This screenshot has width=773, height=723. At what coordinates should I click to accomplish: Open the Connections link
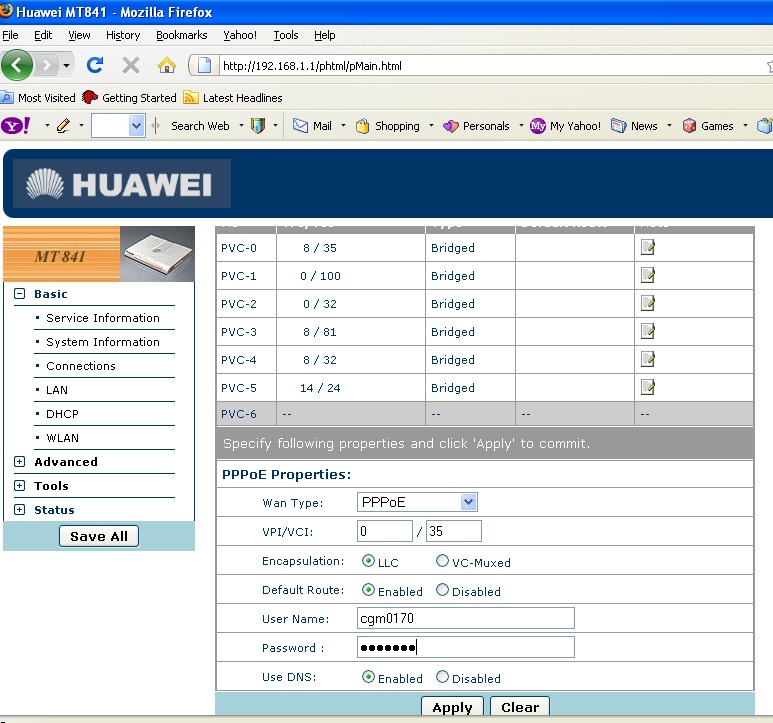(81, 366)
